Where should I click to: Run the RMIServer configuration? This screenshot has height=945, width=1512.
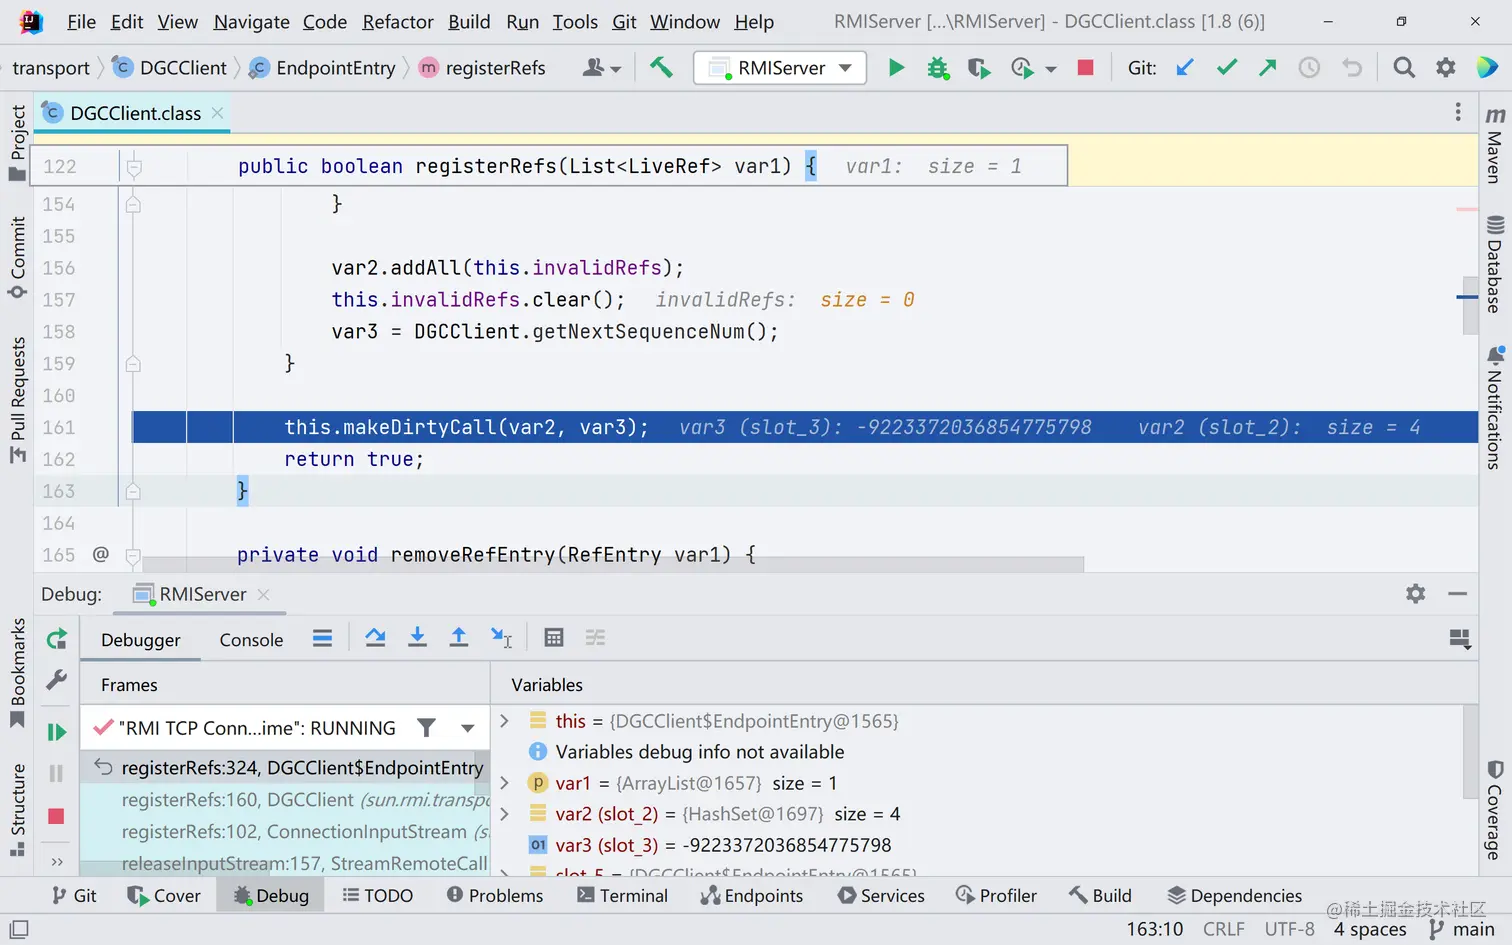pos(896,67)
